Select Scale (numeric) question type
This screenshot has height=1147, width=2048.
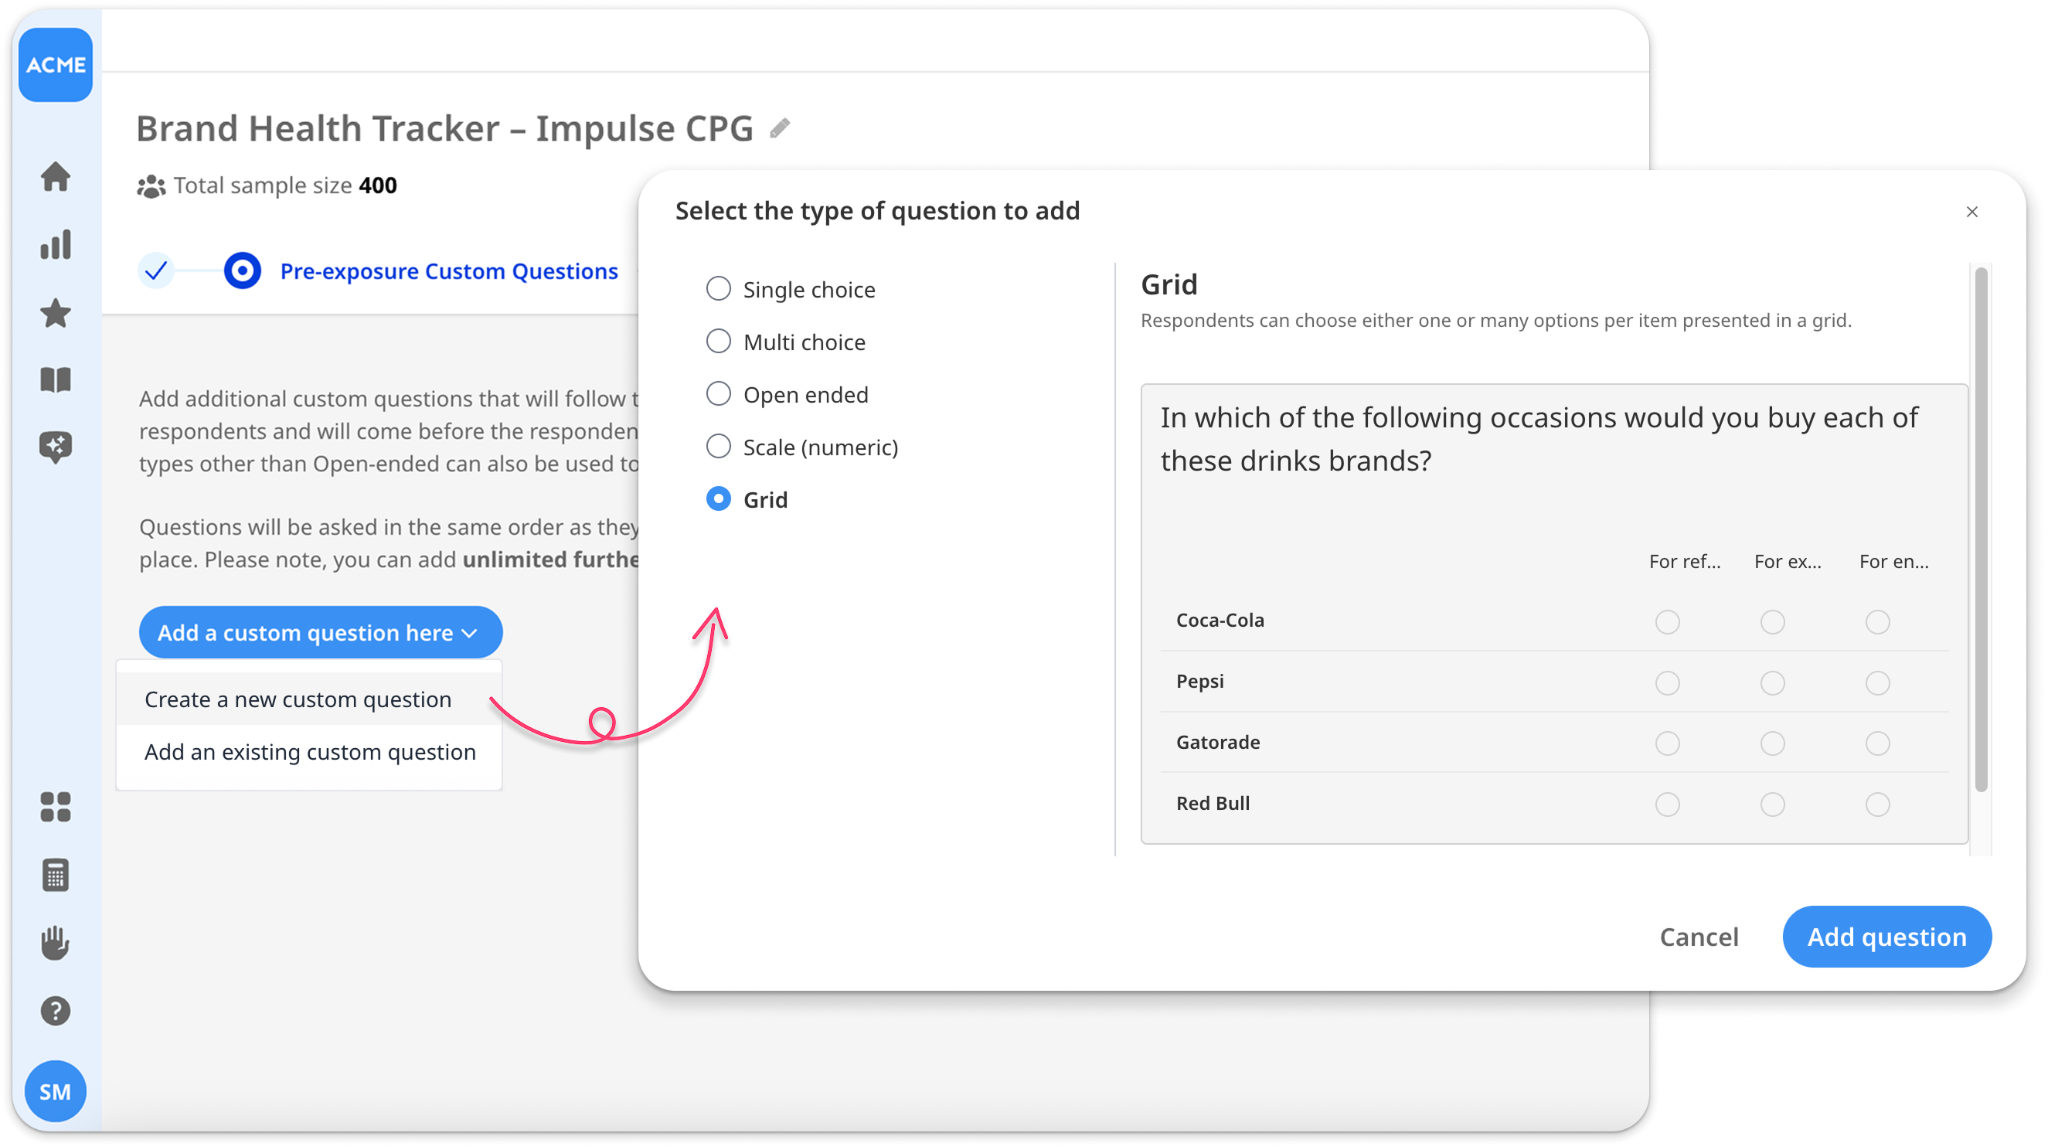(718, 447)
